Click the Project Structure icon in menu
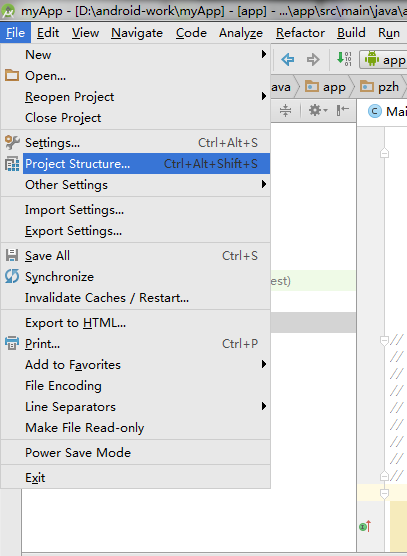The width and height of the screenshot is (407, 556). point(12,164)
